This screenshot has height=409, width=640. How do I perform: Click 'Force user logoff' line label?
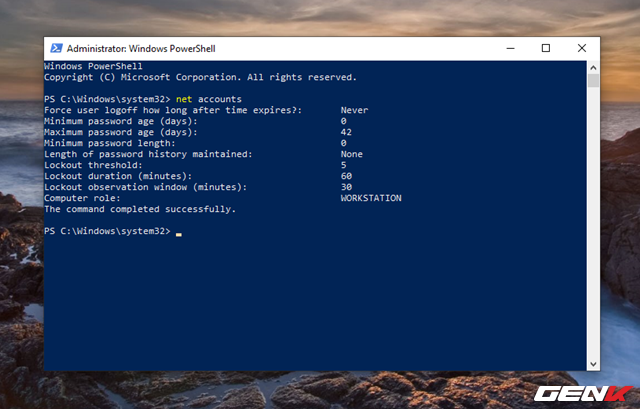173,110
